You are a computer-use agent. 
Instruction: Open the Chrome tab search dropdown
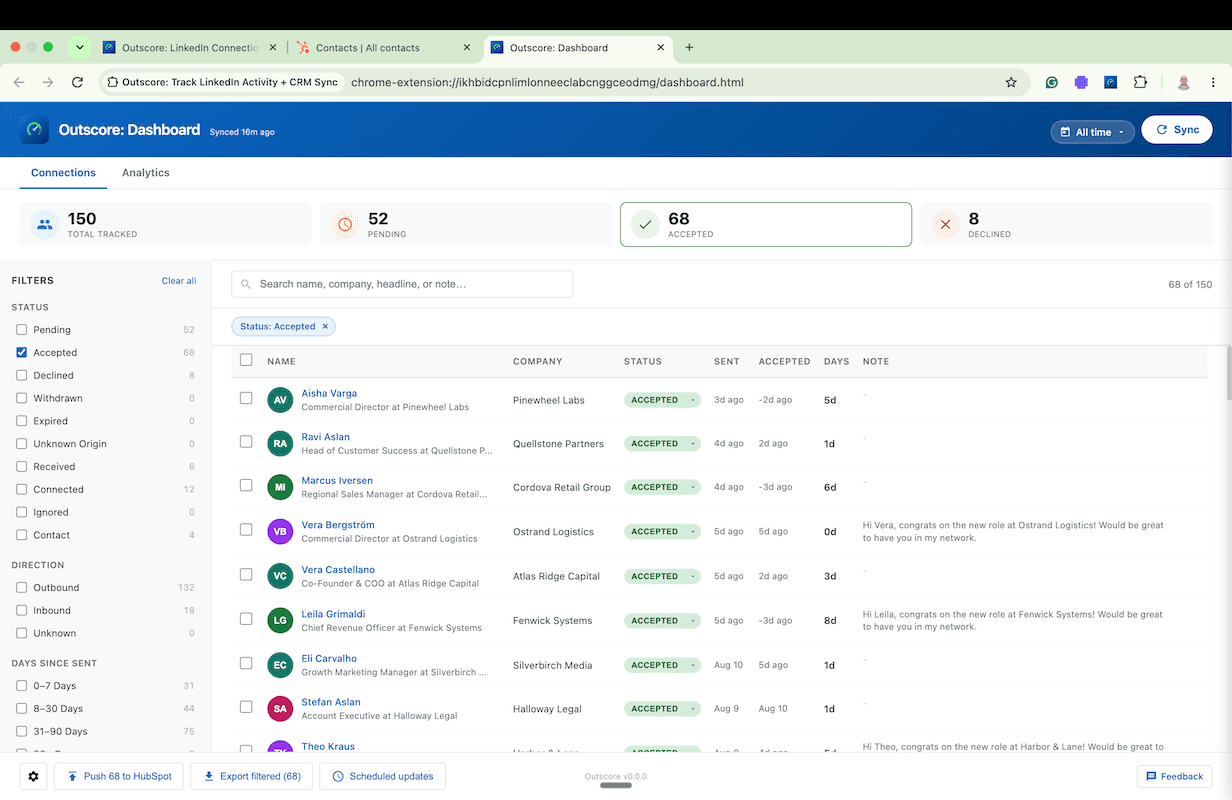tap(80, 47)
